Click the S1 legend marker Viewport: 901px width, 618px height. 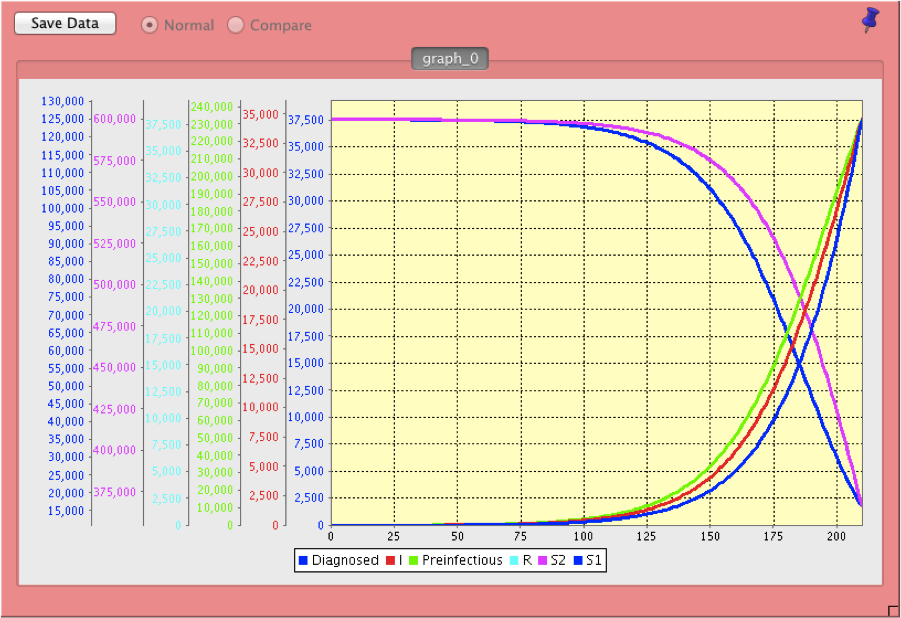click(578, 561)
